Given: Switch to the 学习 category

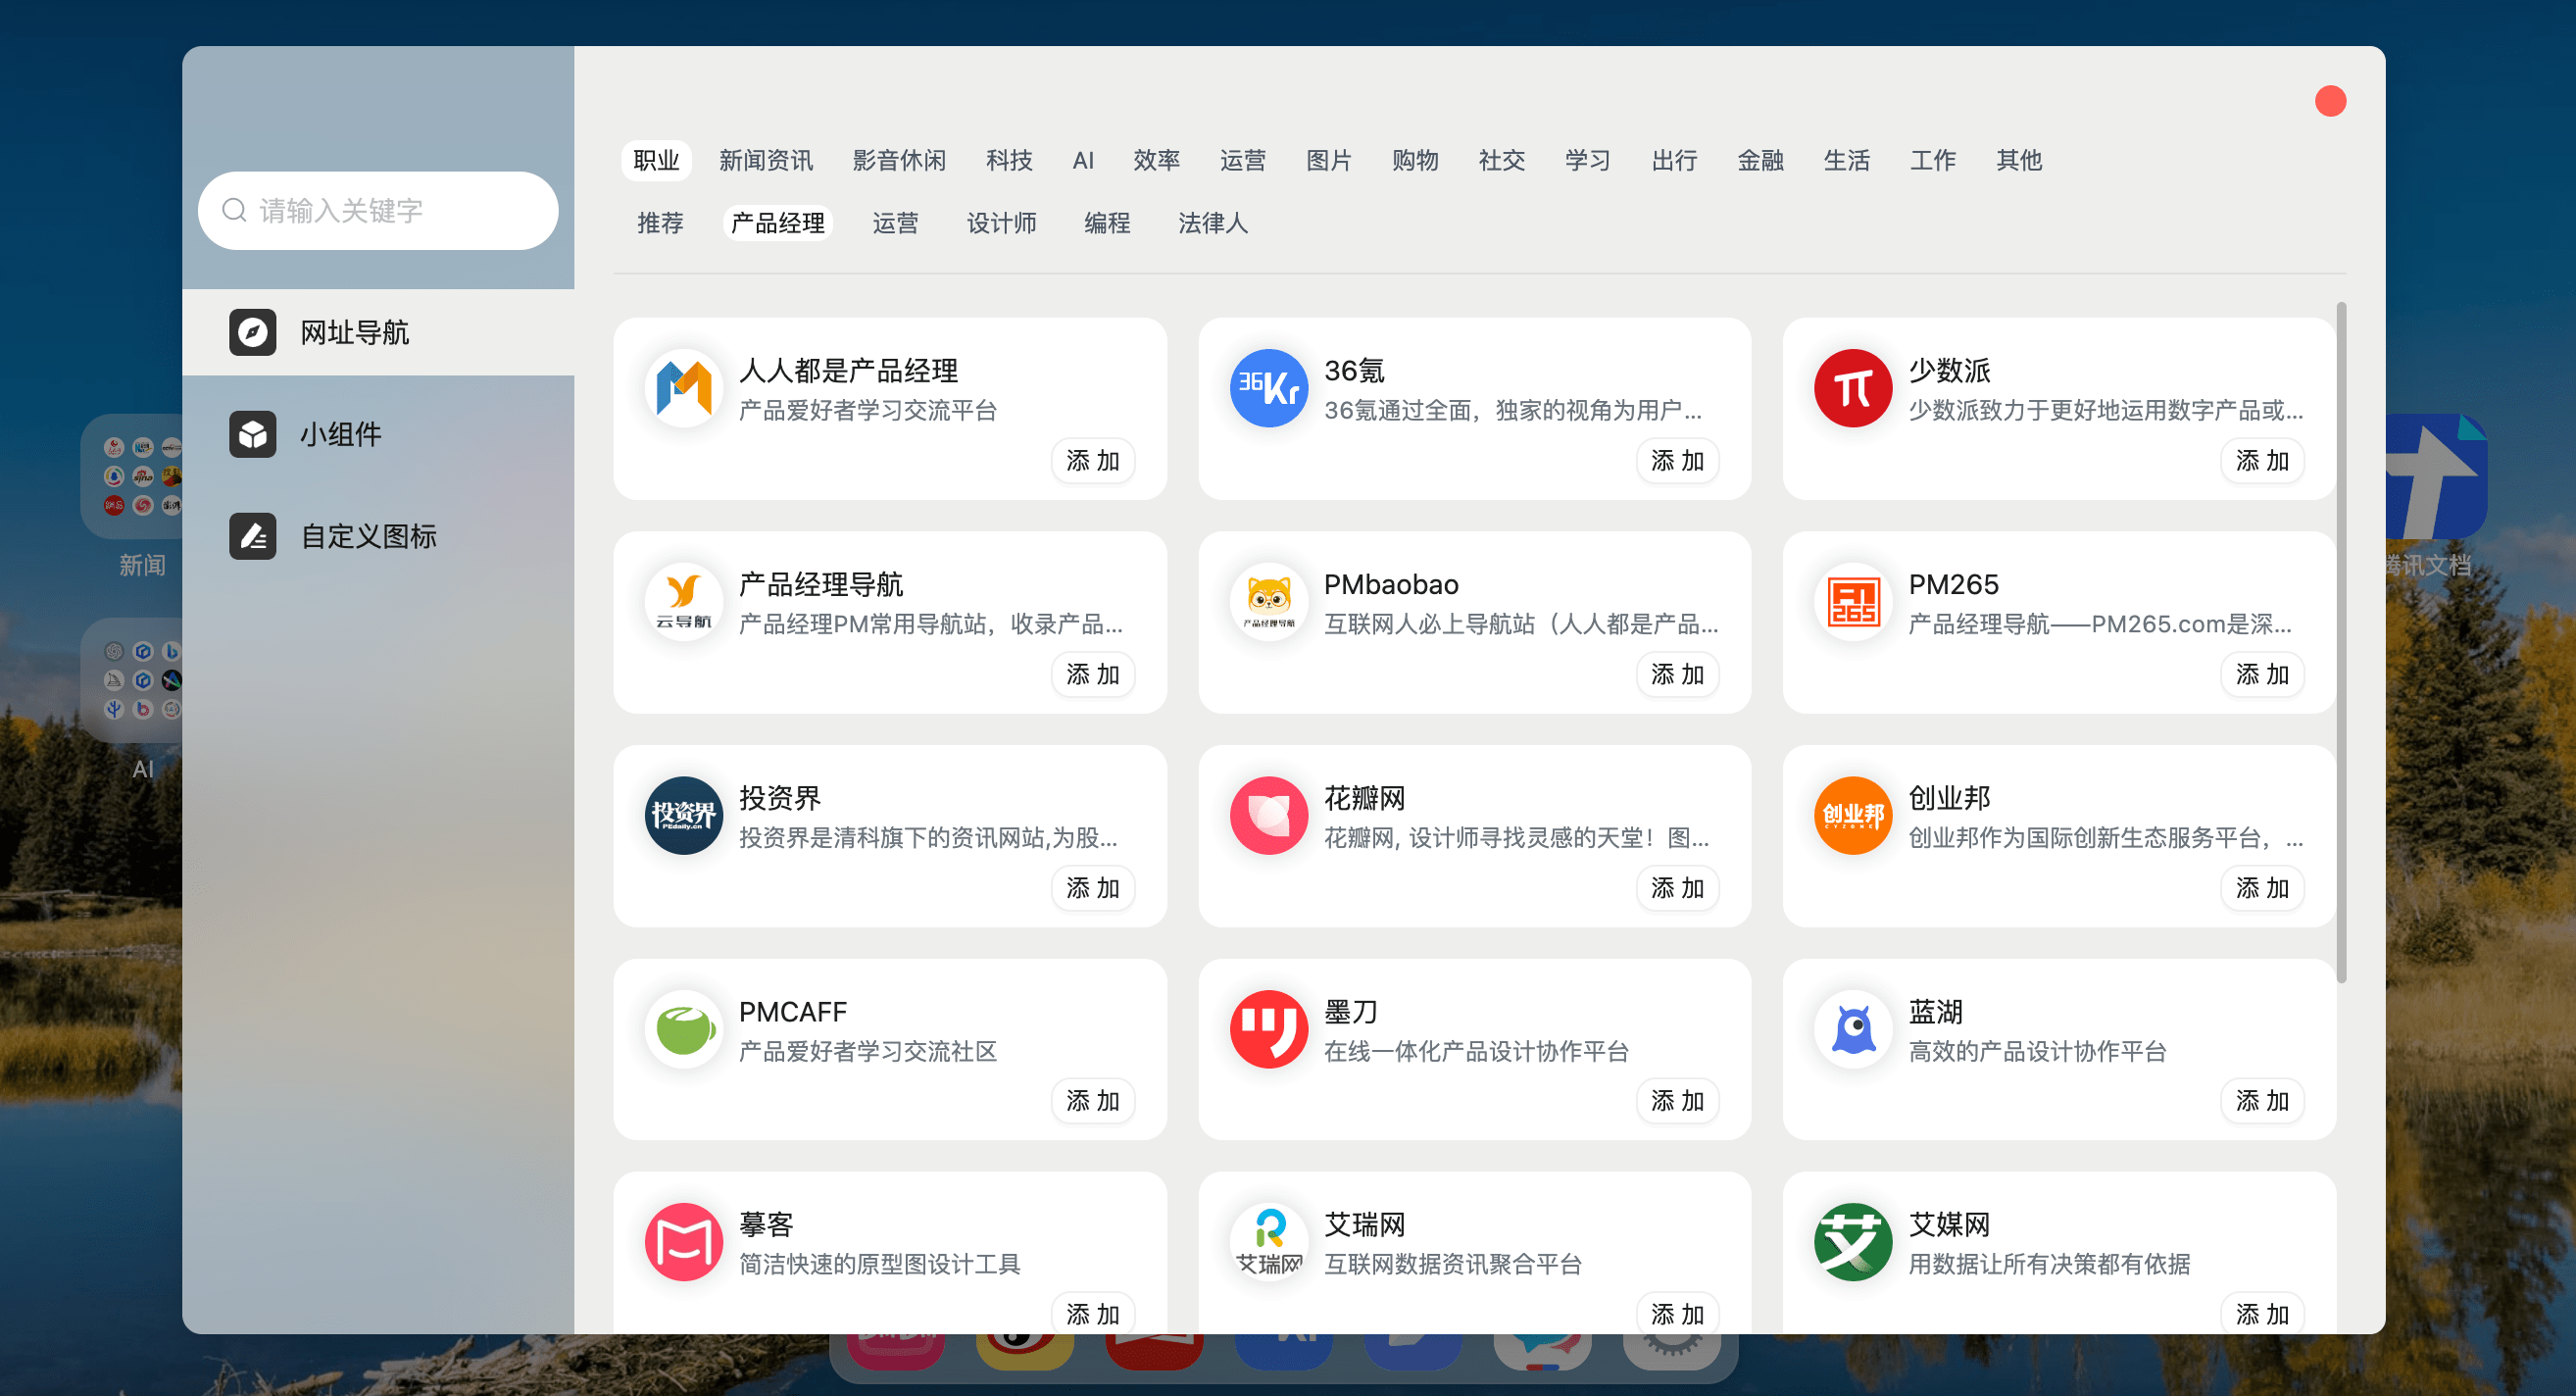Looking at the screenshot, I should click(x=1588, y=160).
